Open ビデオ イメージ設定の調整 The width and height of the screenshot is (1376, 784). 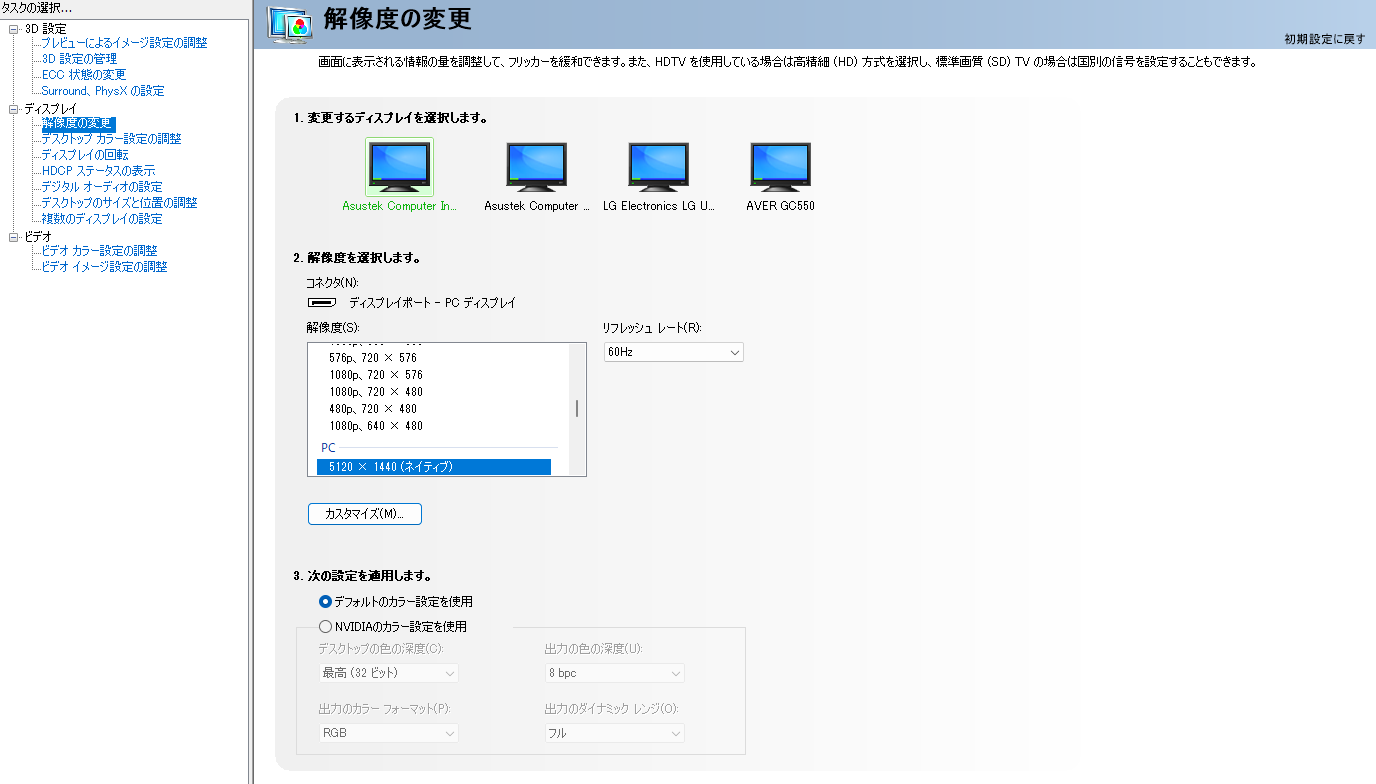104,267
